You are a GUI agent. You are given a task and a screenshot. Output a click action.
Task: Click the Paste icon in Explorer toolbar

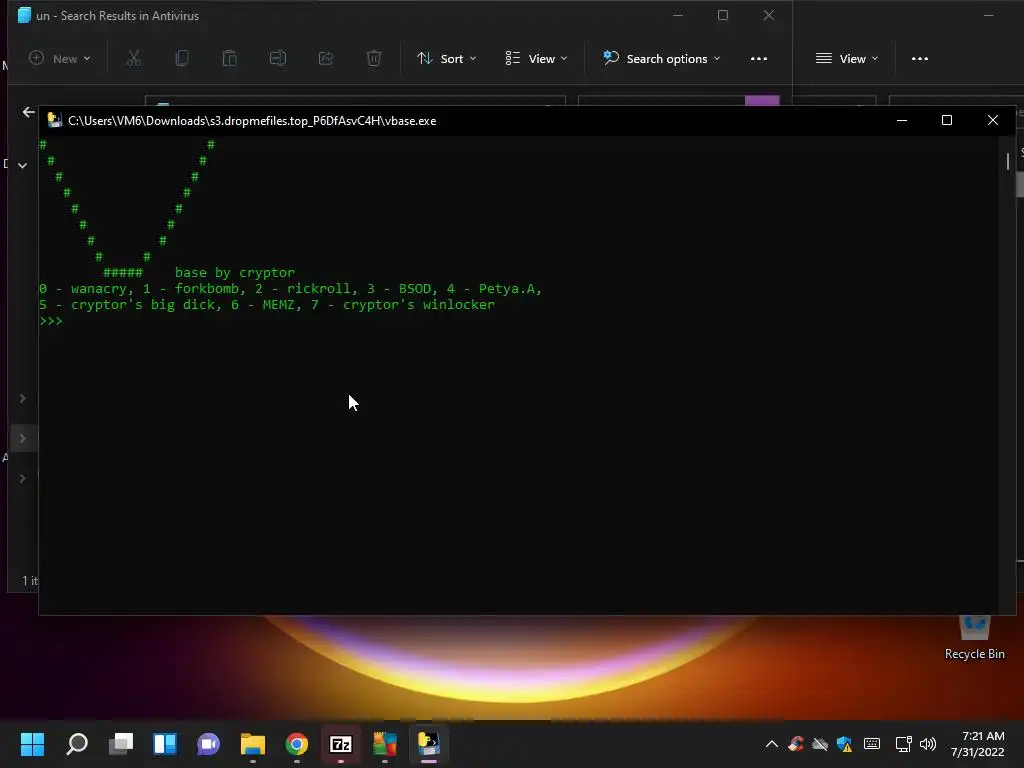pyautogui.click(x=229, y=59)
